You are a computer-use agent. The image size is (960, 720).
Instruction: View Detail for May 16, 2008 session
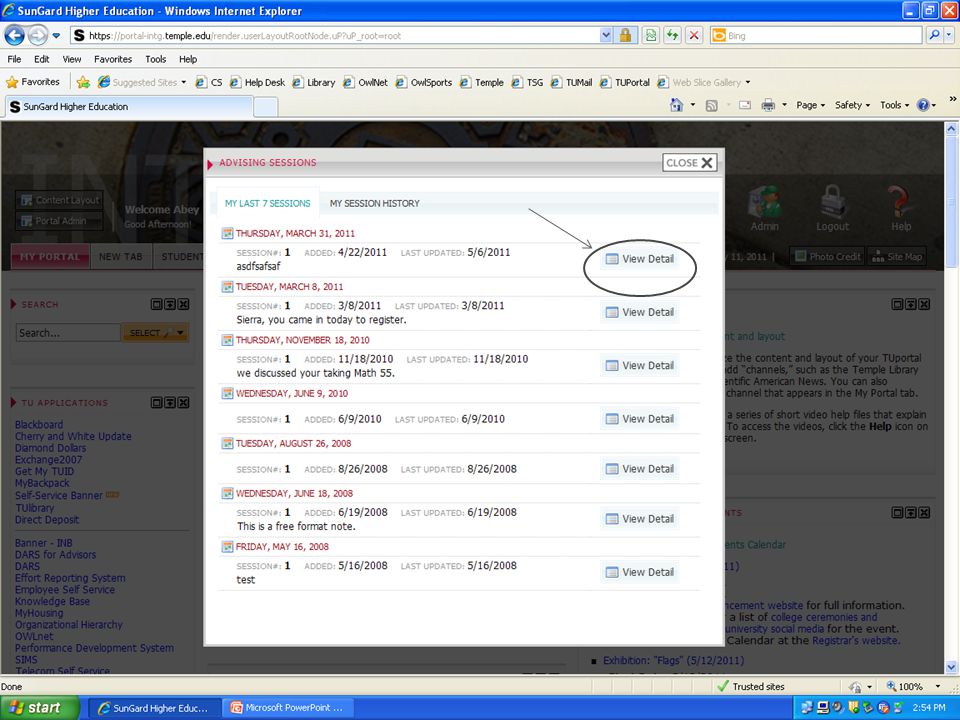point(640,572)
